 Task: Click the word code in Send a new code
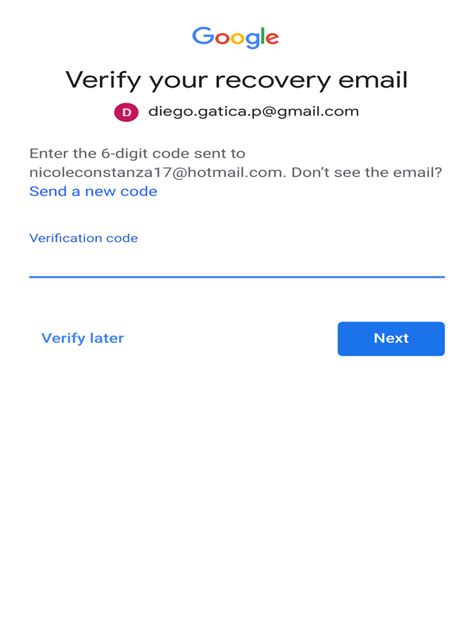point(139,191)
